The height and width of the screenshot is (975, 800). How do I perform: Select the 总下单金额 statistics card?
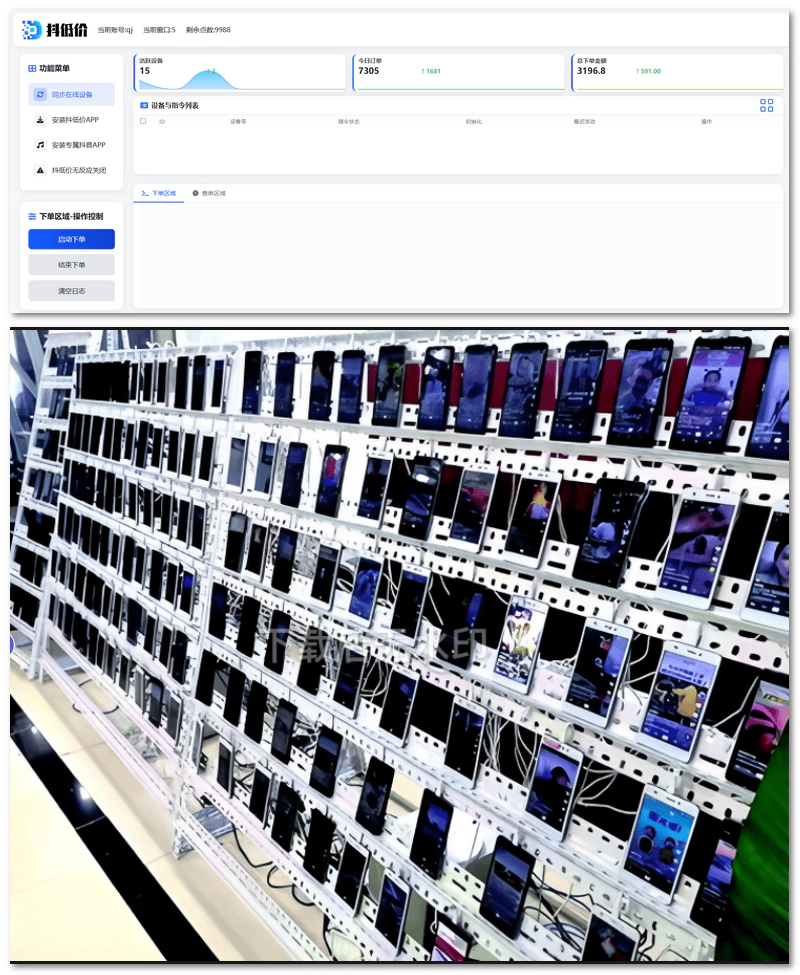click(x=677, y=73)
